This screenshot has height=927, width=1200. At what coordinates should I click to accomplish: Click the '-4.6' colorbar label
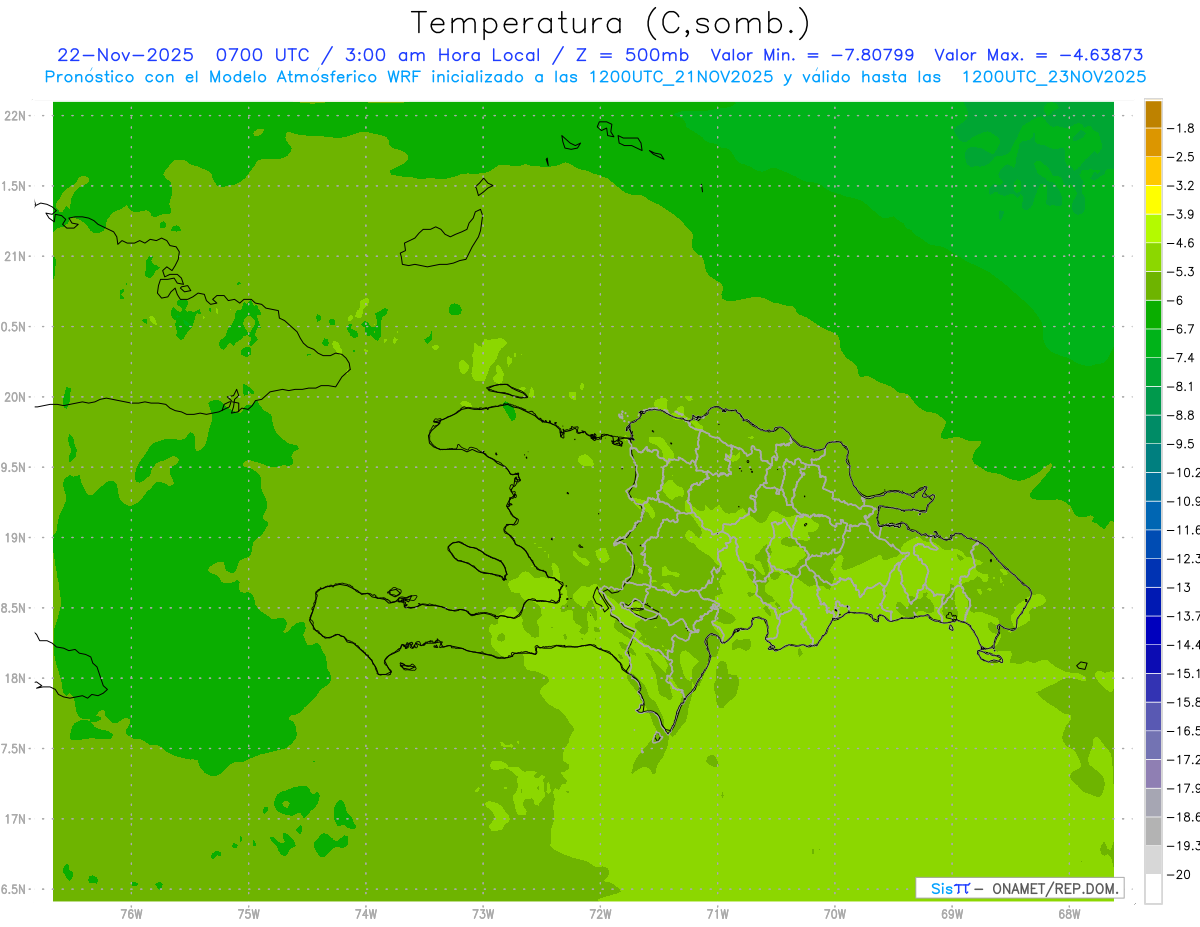1181,243
